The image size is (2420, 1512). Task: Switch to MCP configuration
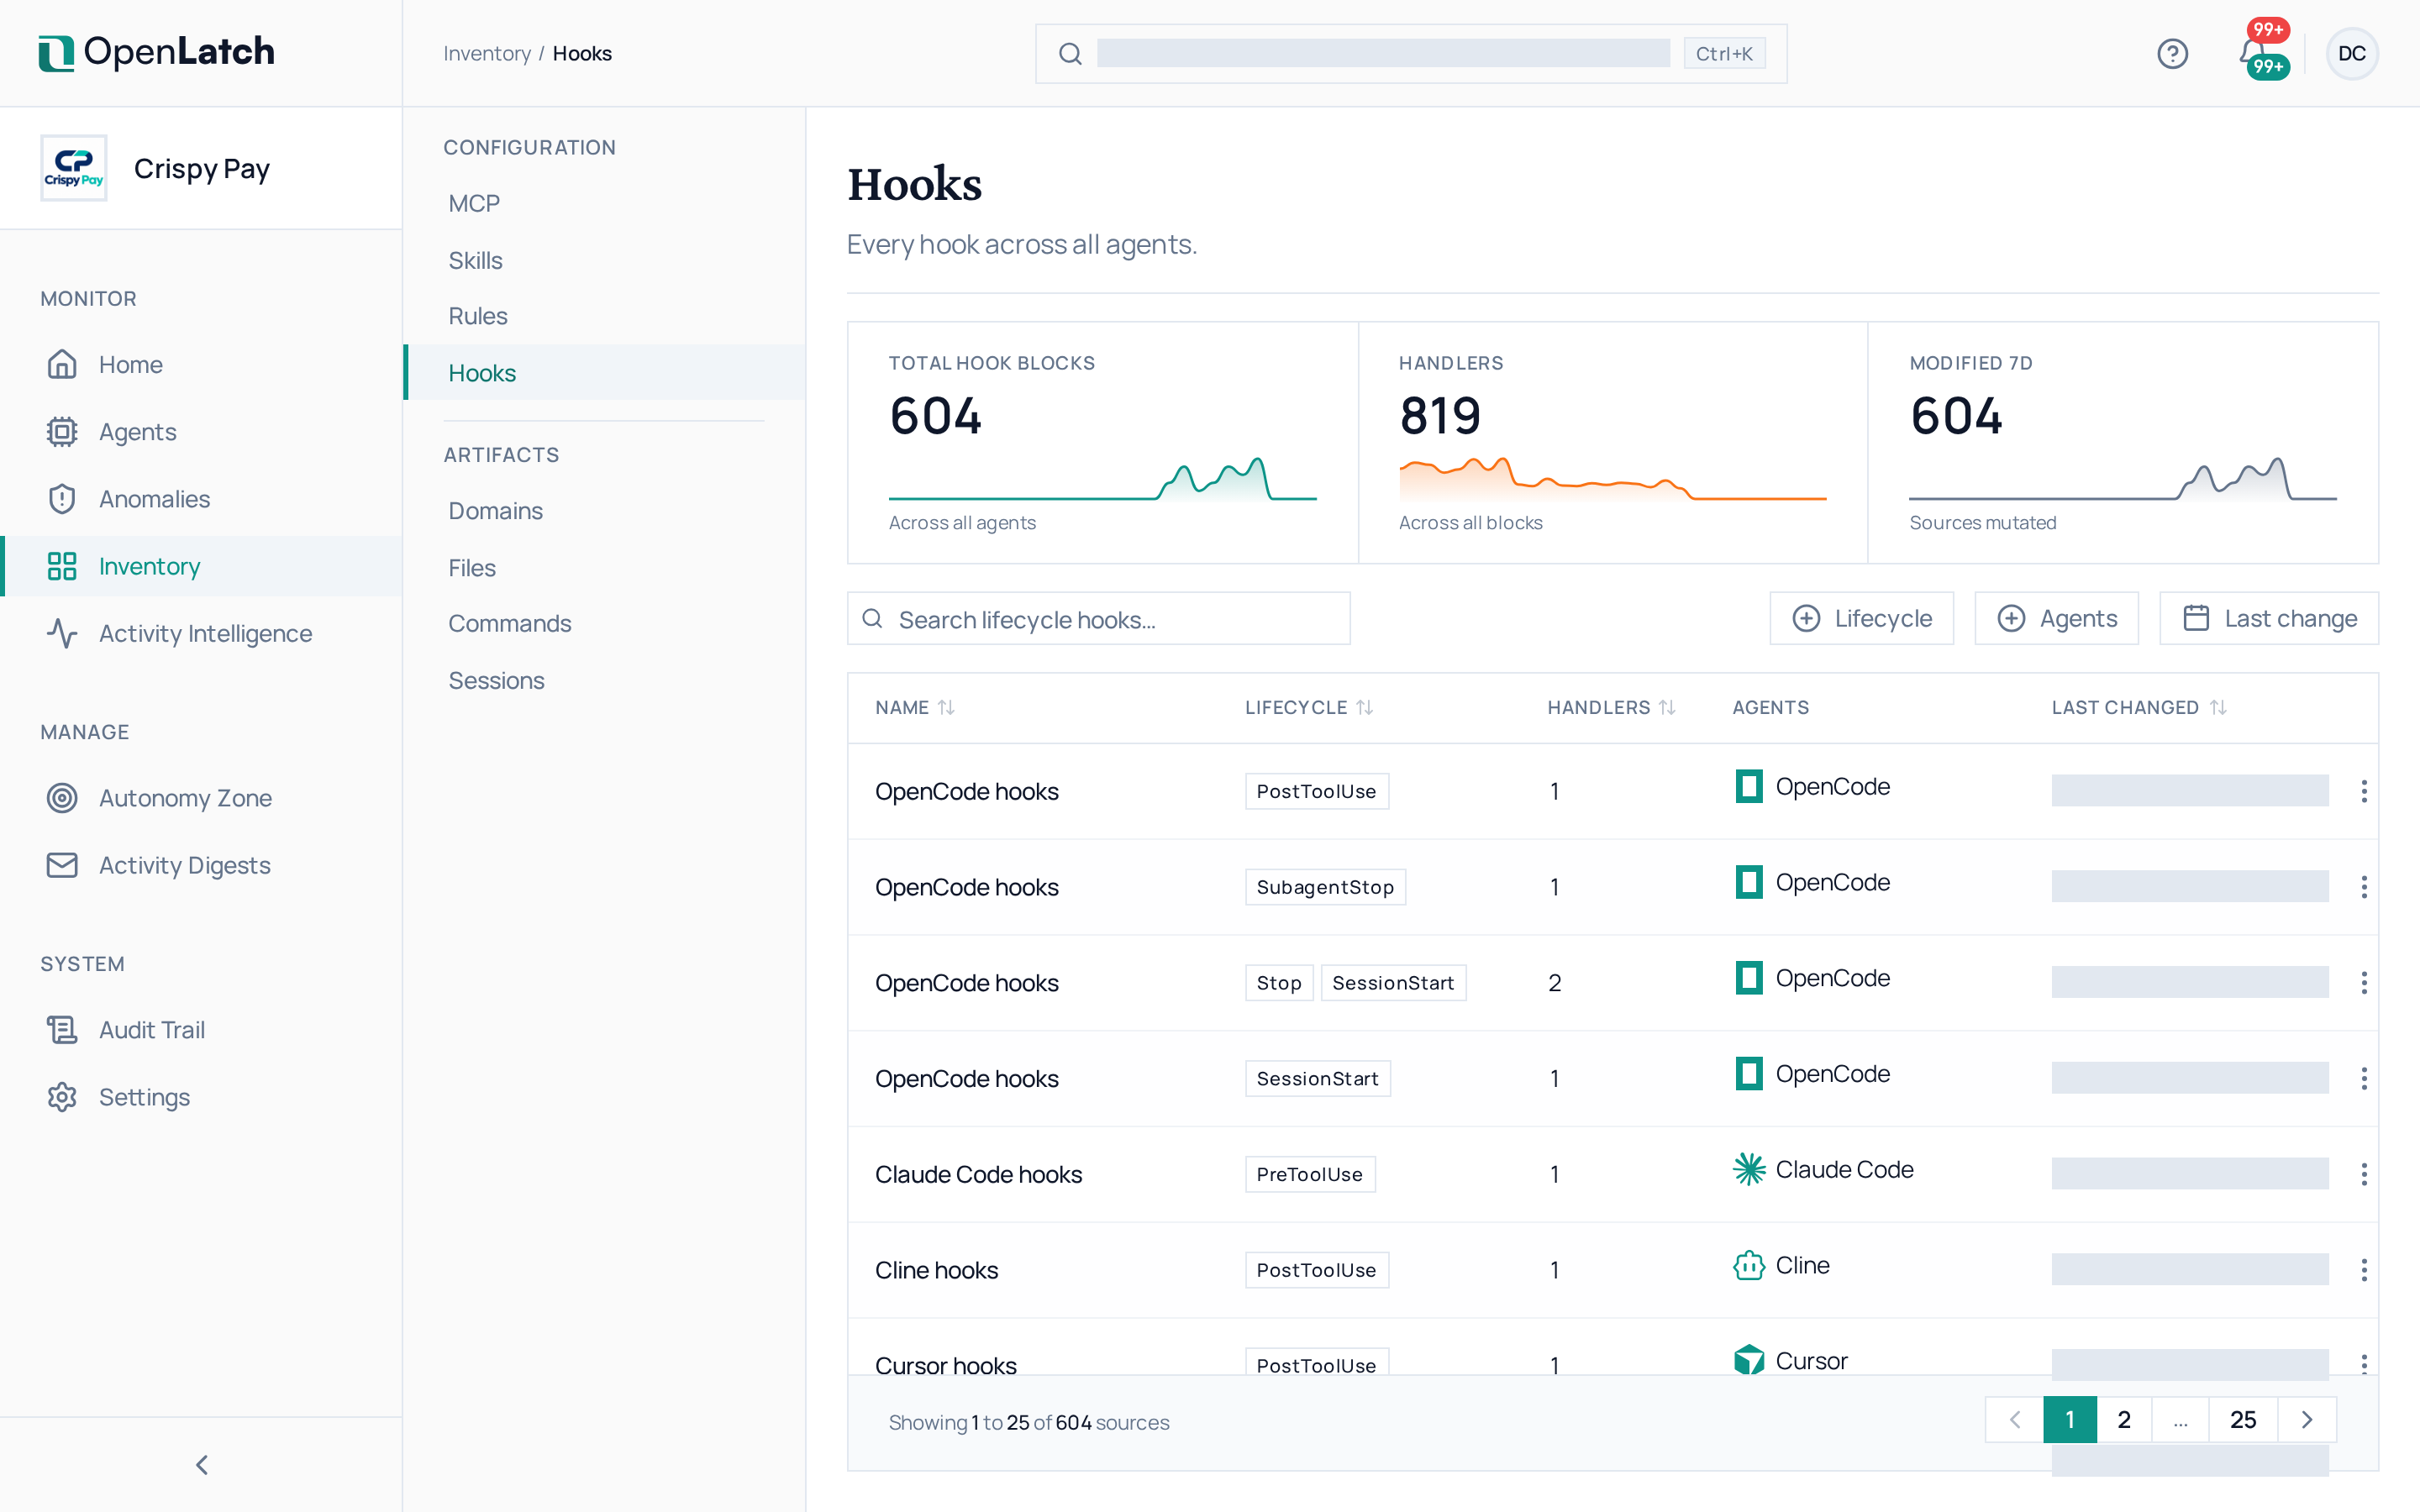click(604, 203)
